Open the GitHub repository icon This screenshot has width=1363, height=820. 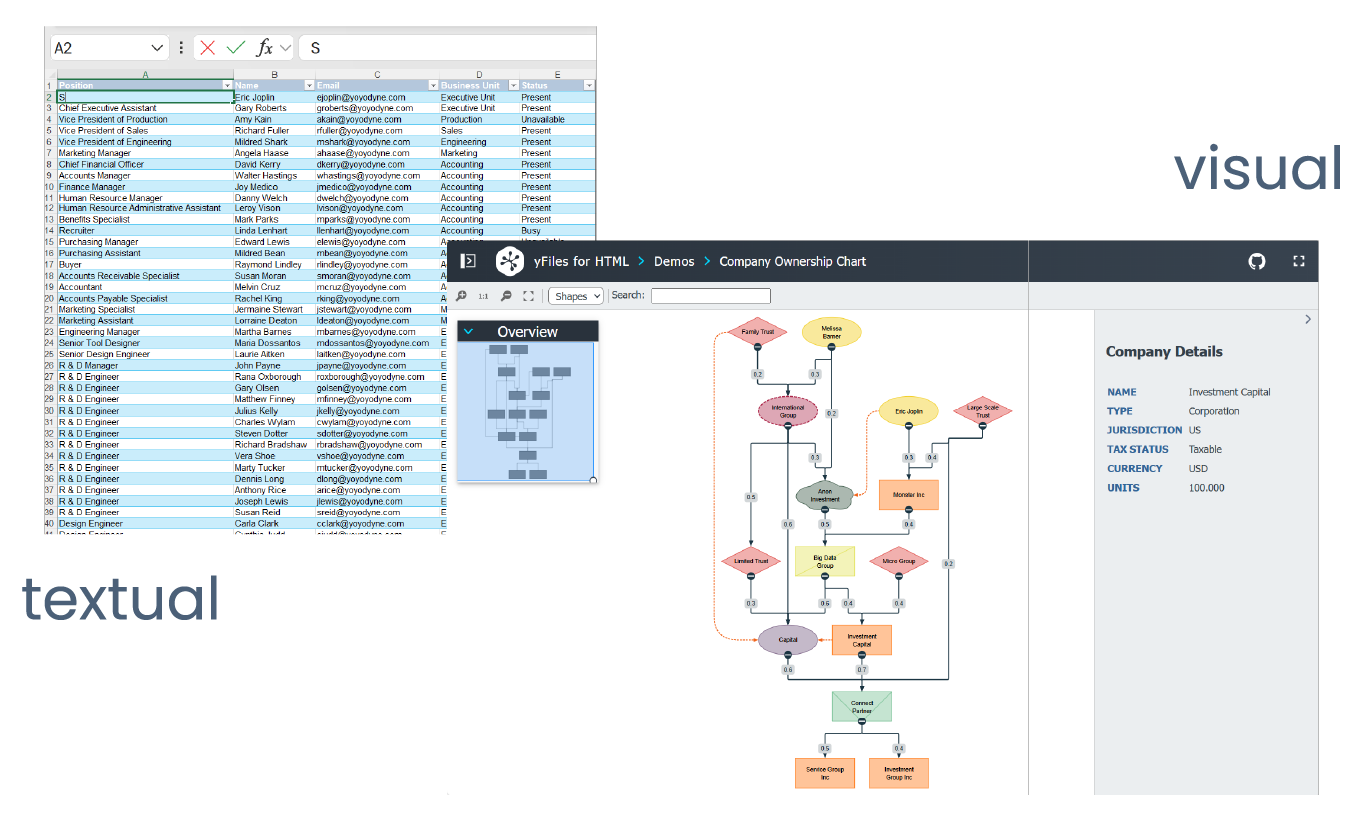tap(1257, 261)
